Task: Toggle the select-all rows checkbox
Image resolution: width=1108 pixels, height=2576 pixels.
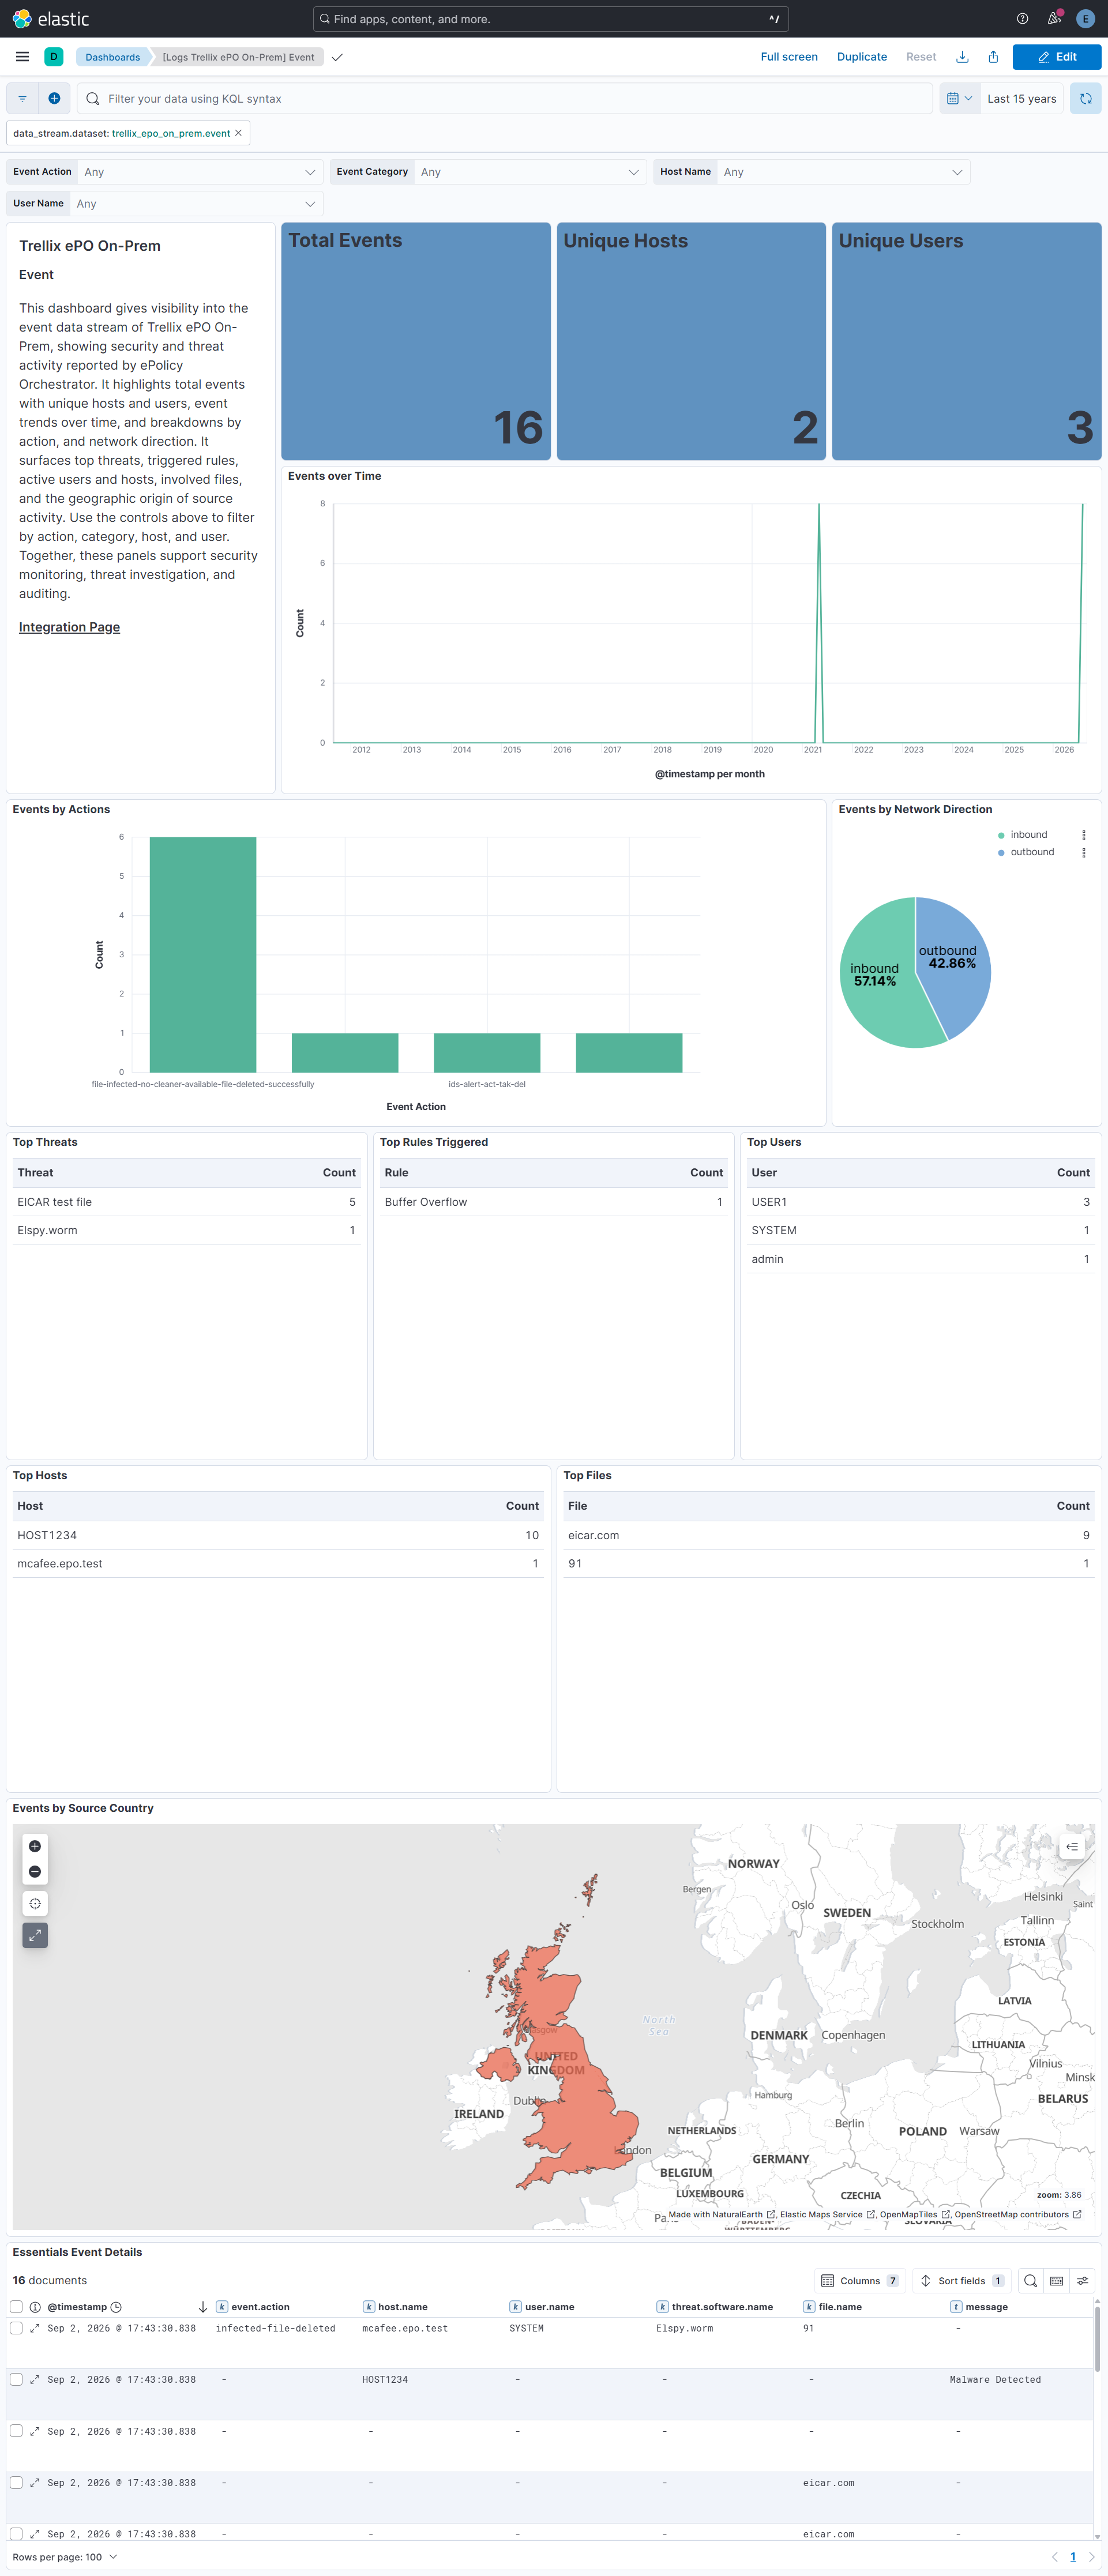Action: coord(16,2307)
